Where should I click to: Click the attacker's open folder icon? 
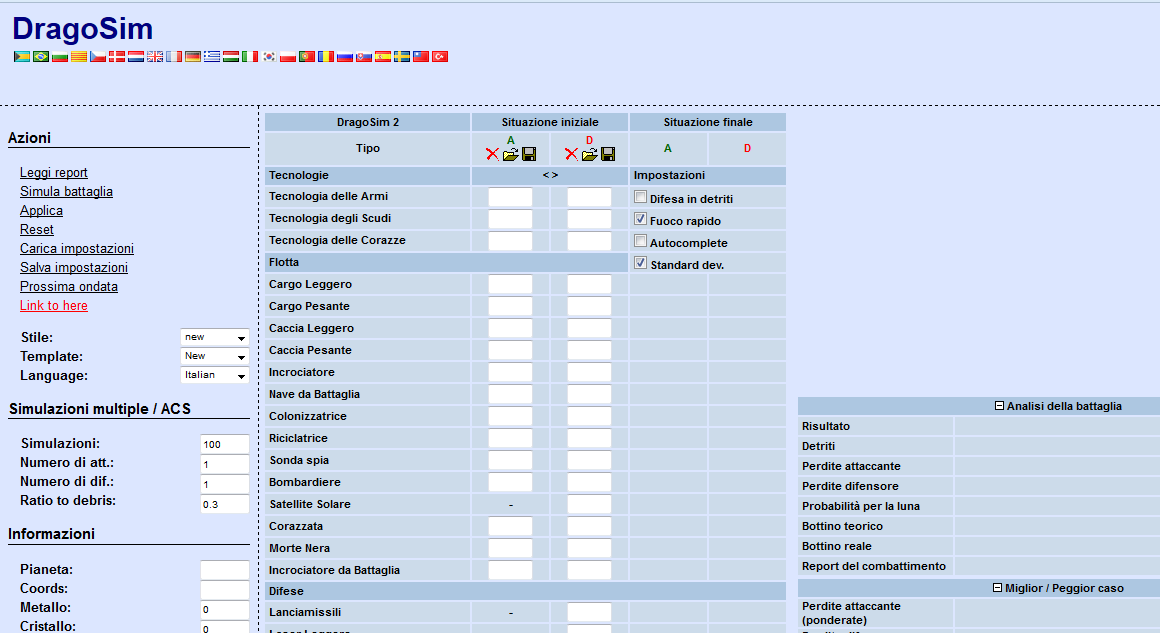point(510,155)
